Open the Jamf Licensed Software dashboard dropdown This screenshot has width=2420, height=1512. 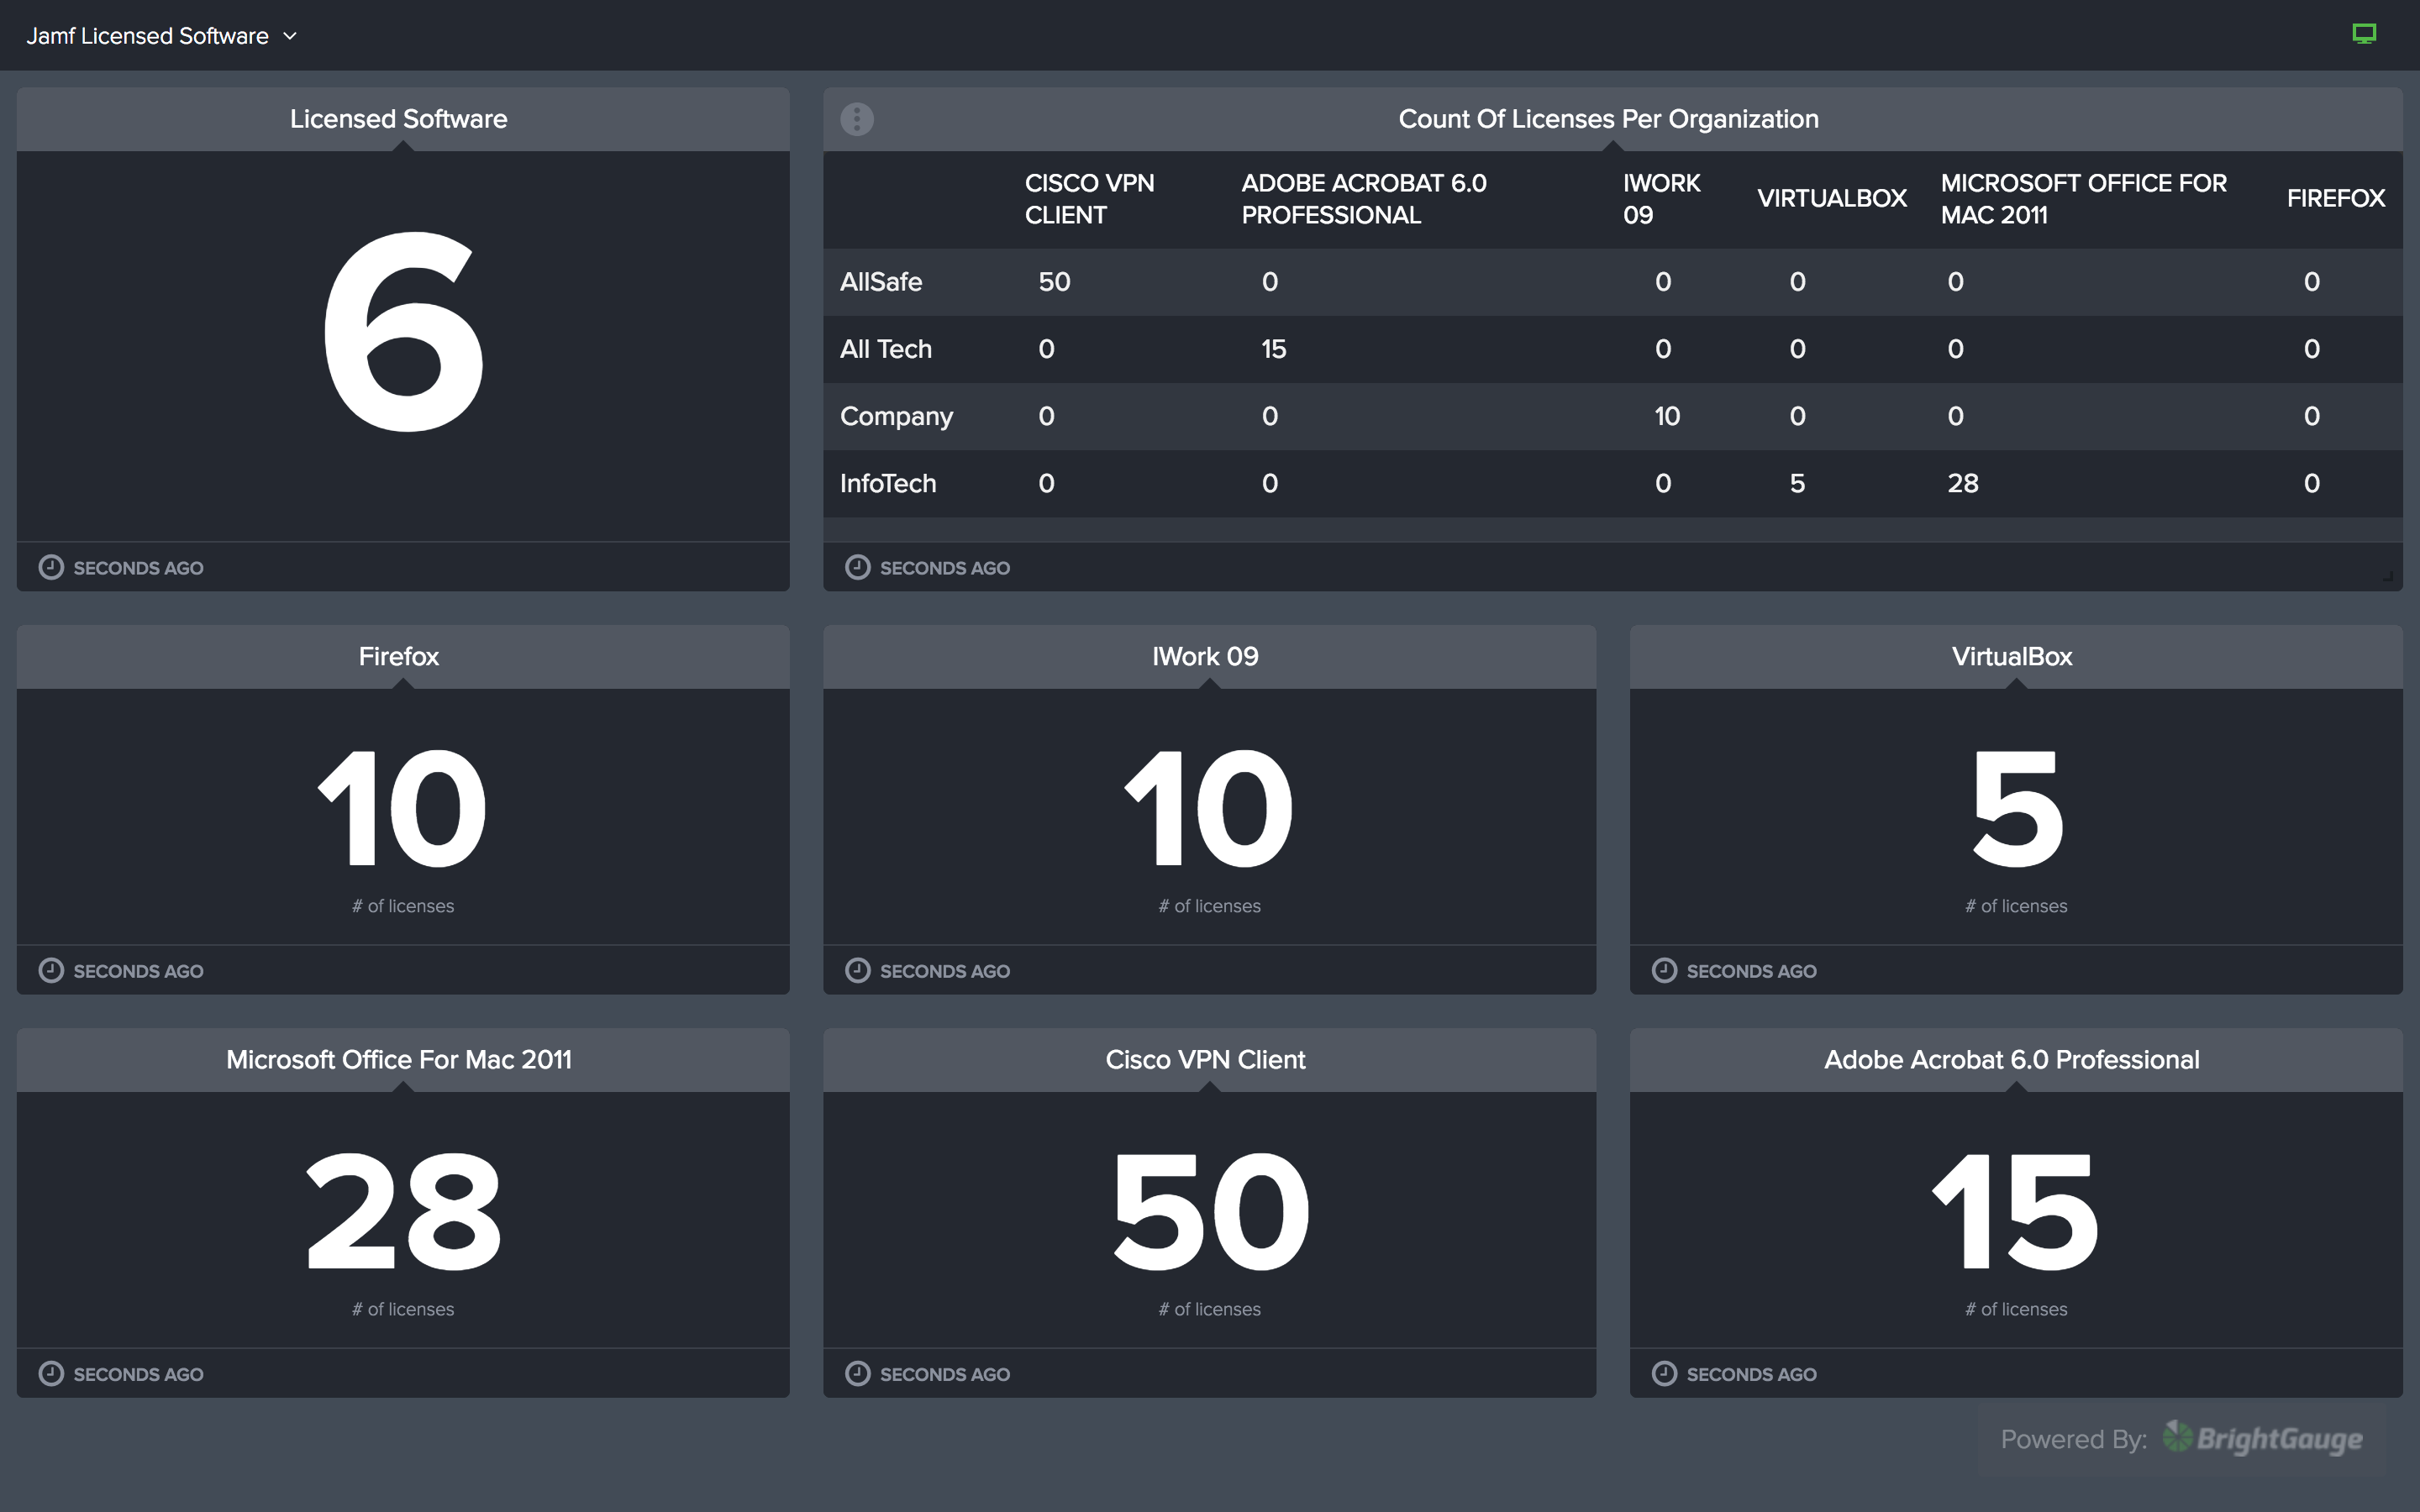pos(161,36)
